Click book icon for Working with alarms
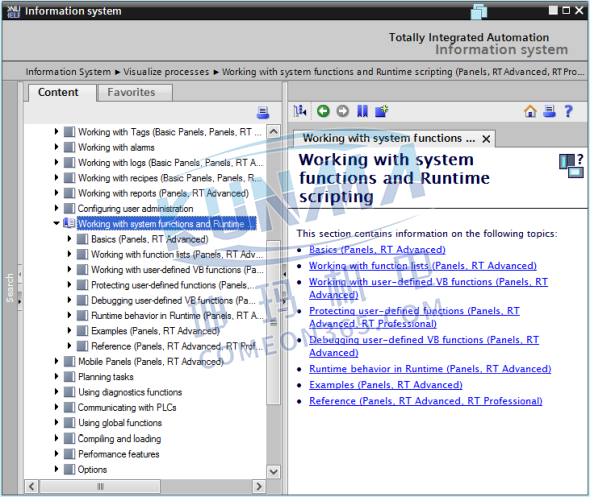The height and width of the screenshot is (497, 590). 69,147
